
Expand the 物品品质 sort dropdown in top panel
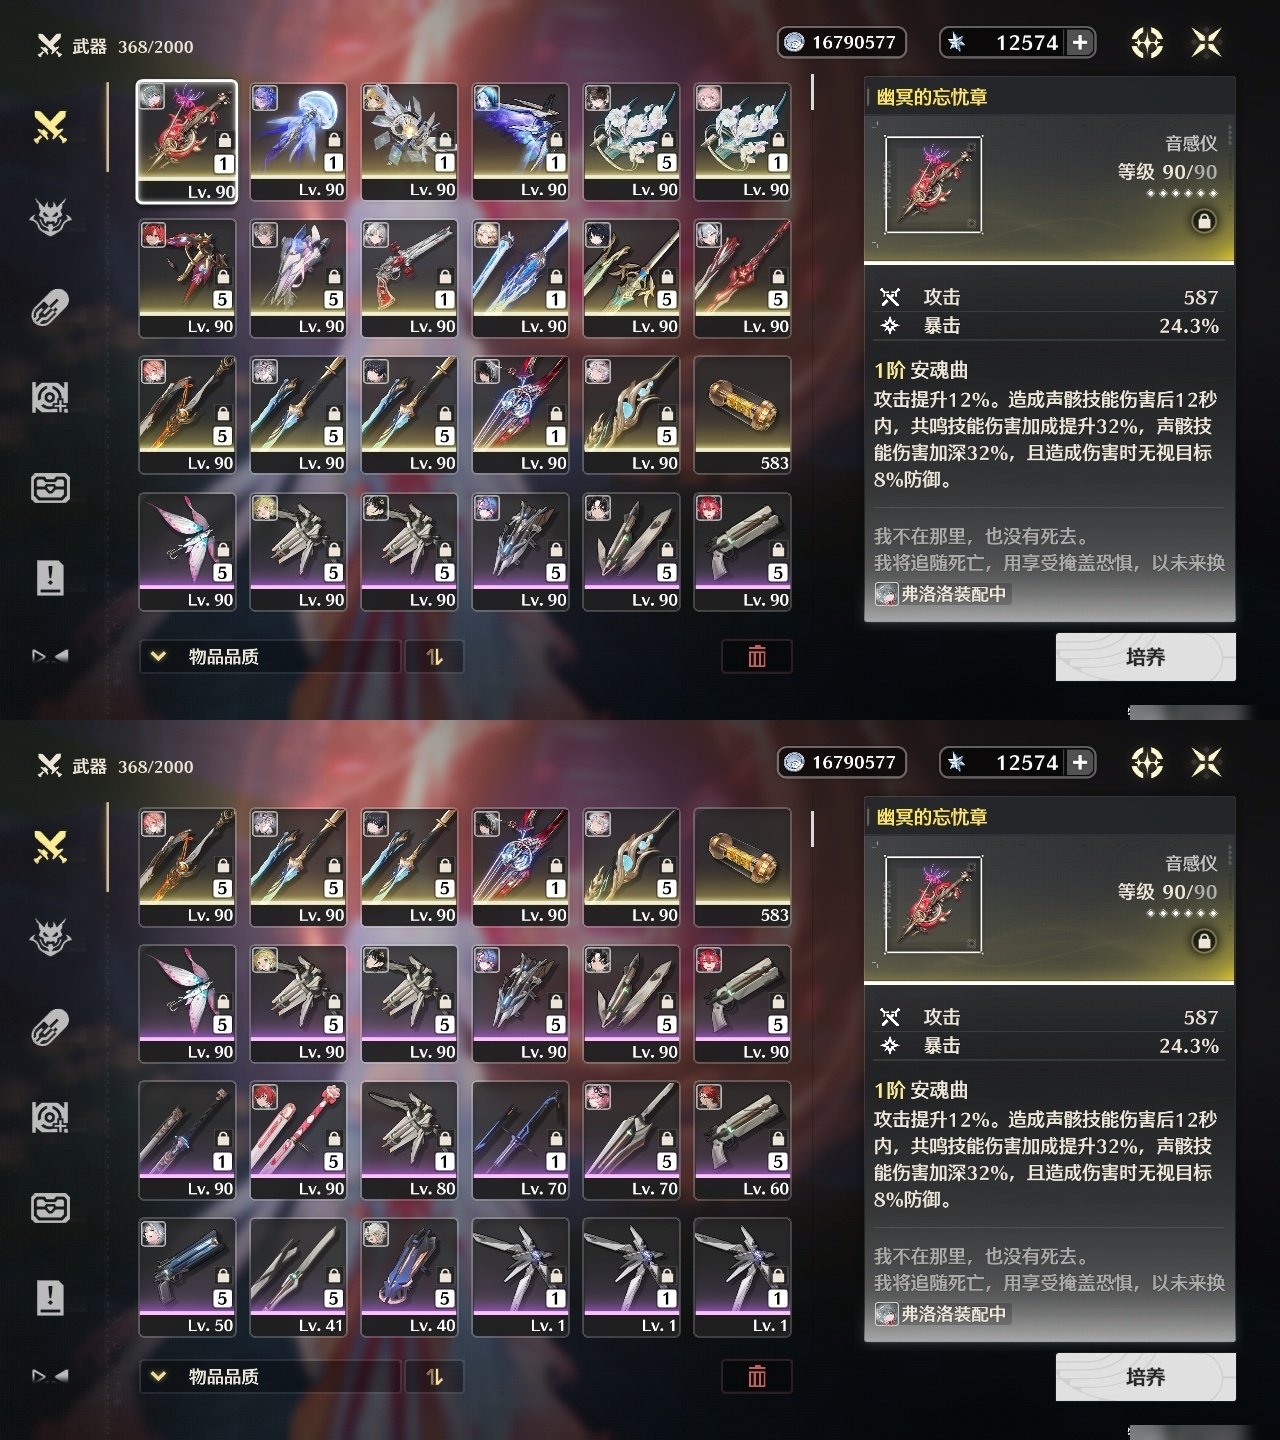pyautogui.click(x=270, y=656)
